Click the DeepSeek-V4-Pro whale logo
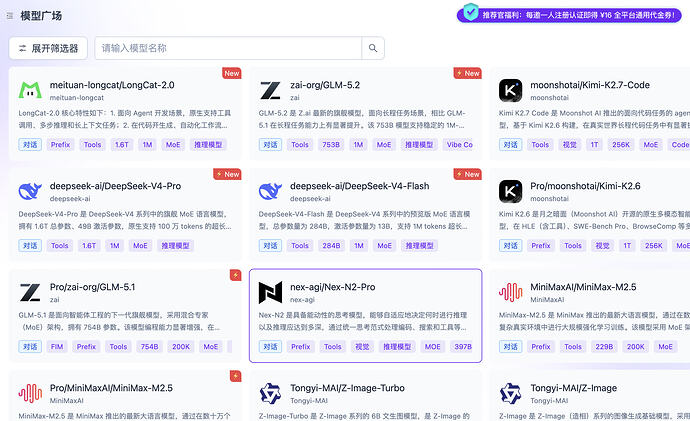 tap(30, 191)
